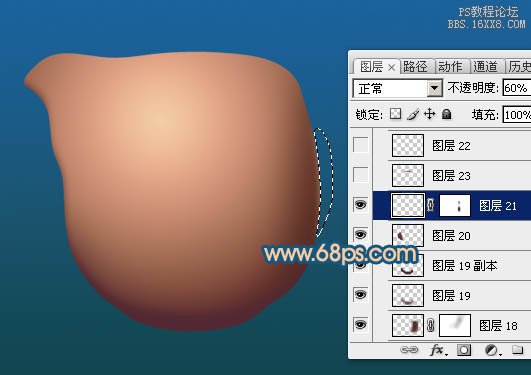Click the lock transparent pixels icon
Viewport: 531px width, 375px height.
pos(395,114)
